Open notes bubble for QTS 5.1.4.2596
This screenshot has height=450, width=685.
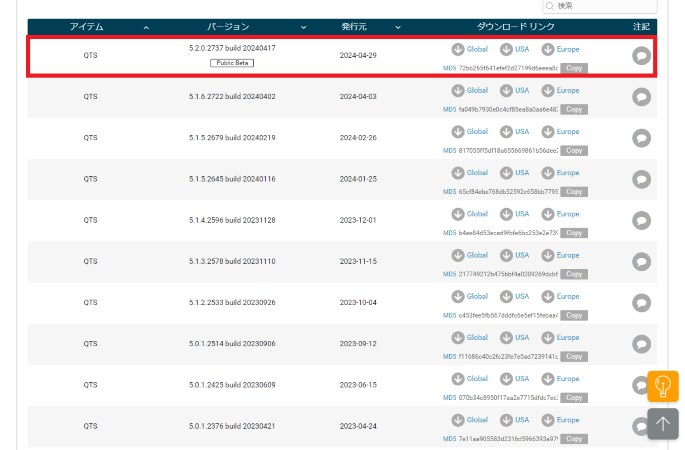[641, 221]
